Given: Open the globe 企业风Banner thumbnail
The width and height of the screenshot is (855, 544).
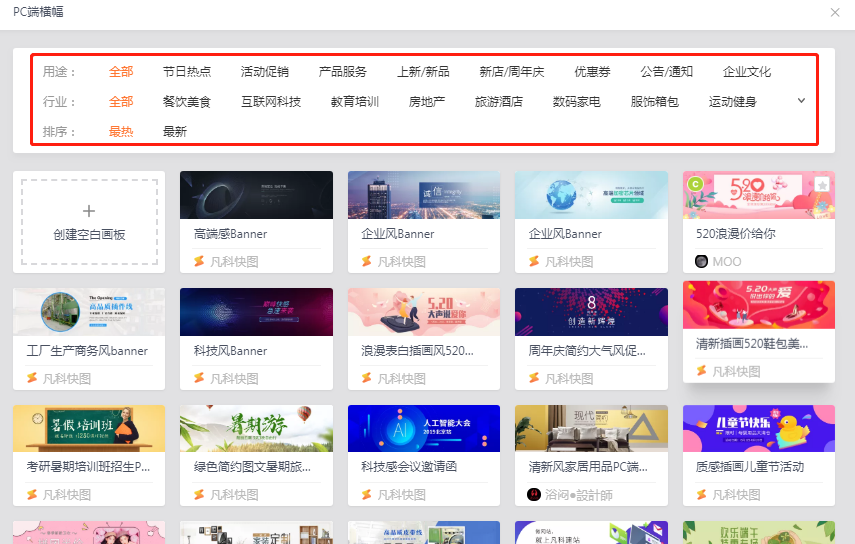Looking at the screenshot, I should [591, 195].
